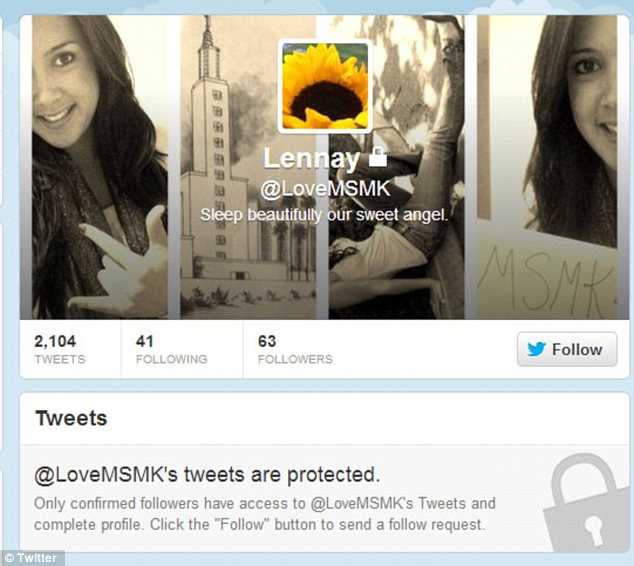634x566 pixels.
Task: Click the Lennay display name
Action: pos(311,158)
